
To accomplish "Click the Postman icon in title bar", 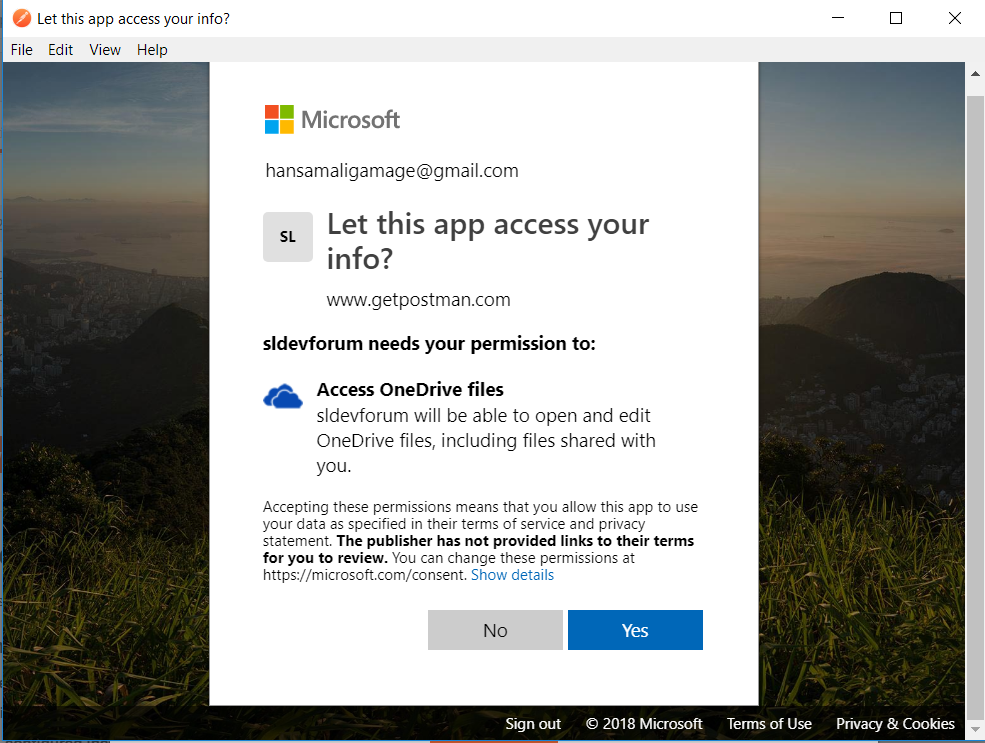I will [21, 18].
